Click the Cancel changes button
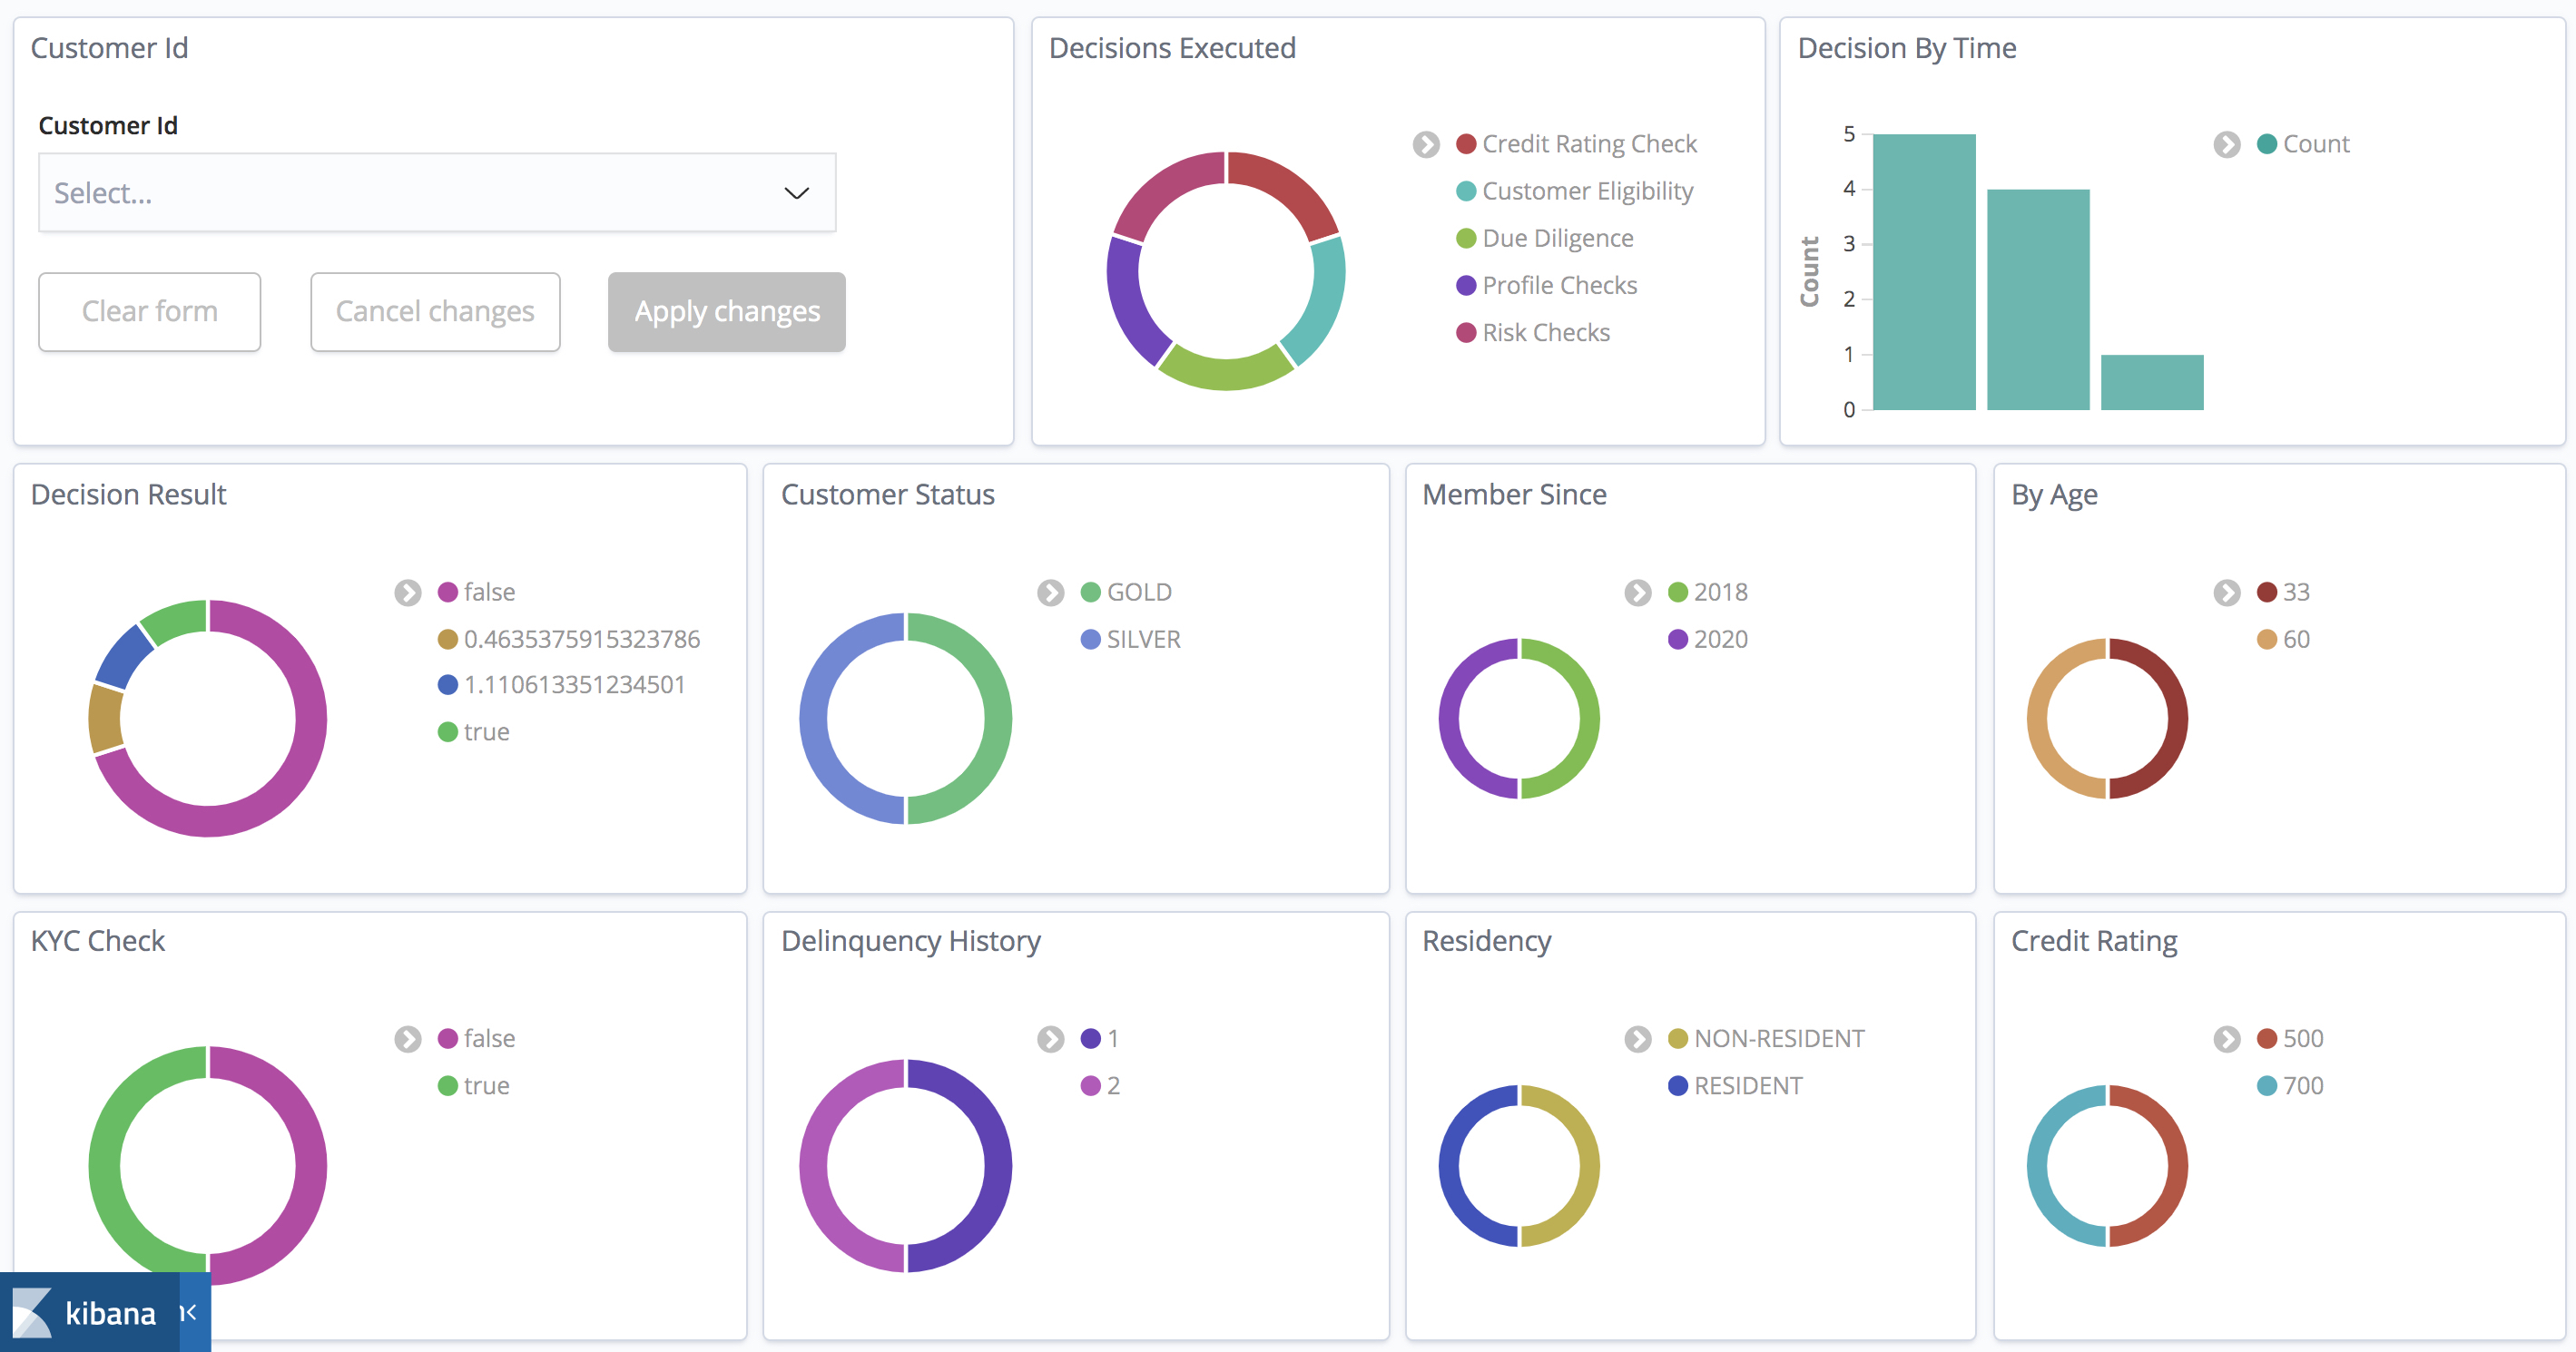Viewport: 2576px width, 1352px height. [x=435, y=312]
